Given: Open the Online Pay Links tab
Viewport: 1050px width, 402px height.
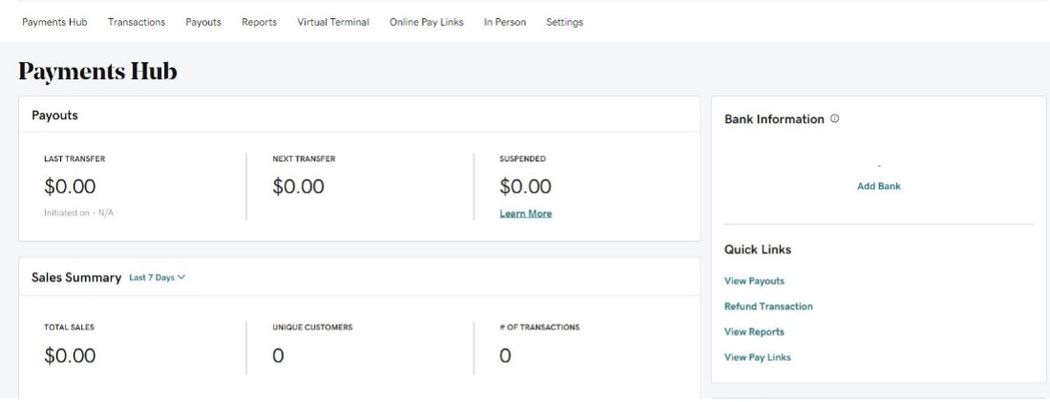Looking at the screenshot, I should (x=426, y=22).
